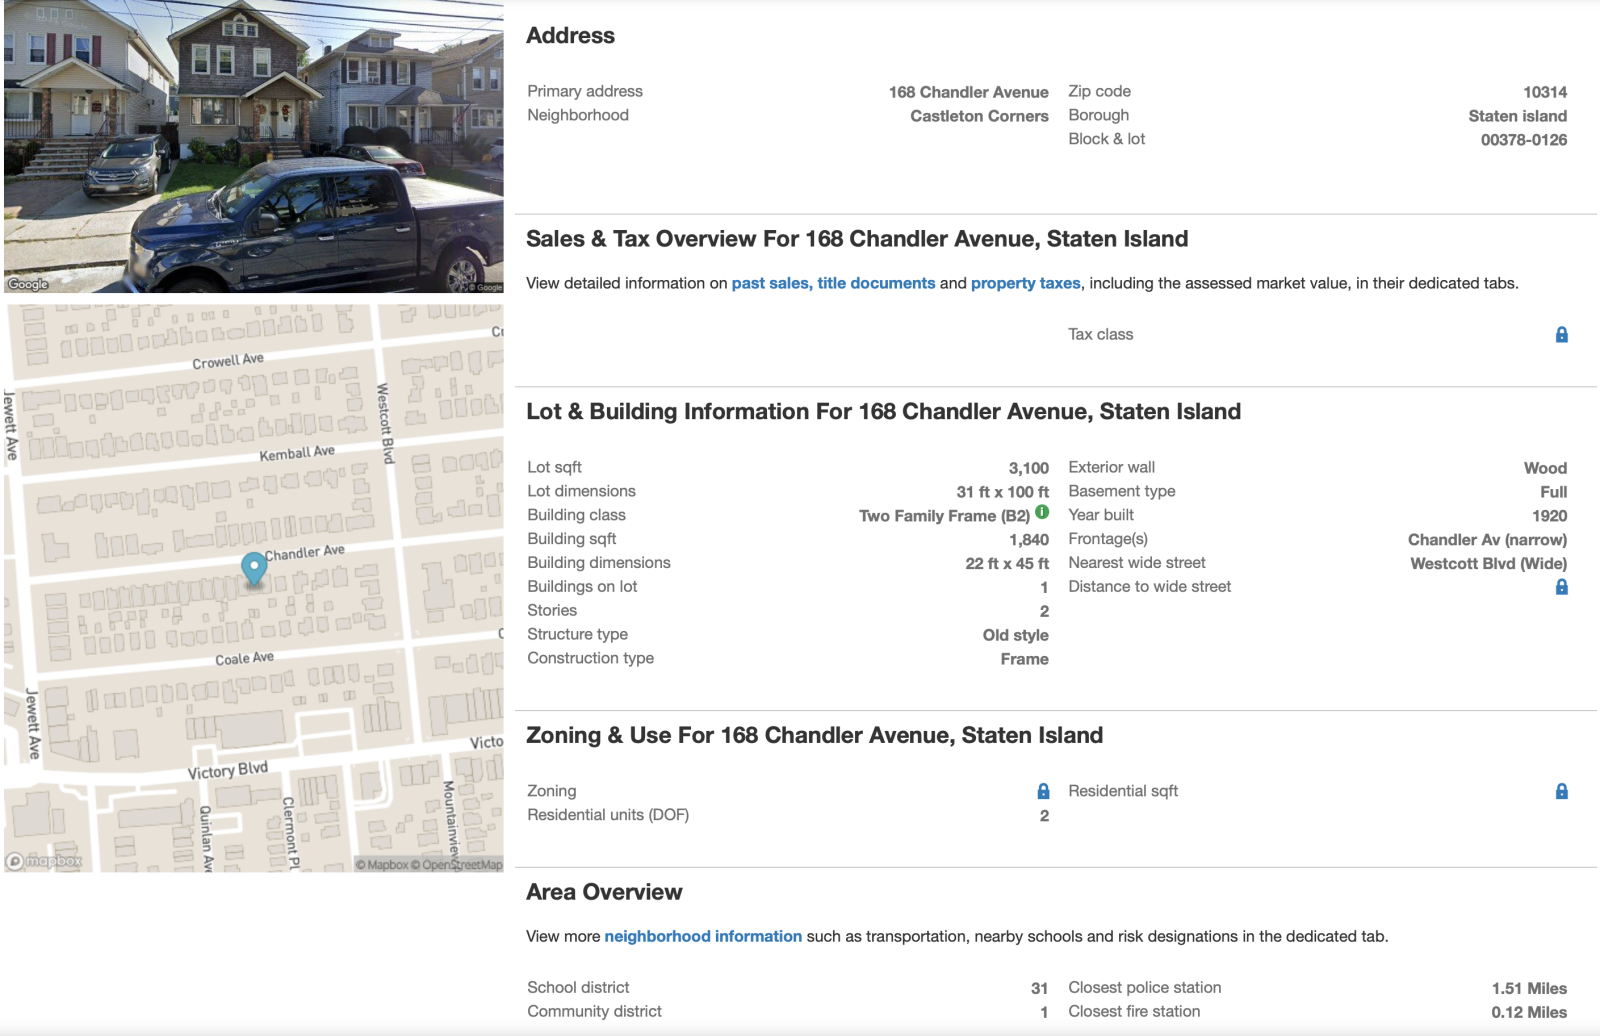Click the Castleton Corners neighborhood value
This screenshot has width=1600, height=1036.
click(979, 116)
